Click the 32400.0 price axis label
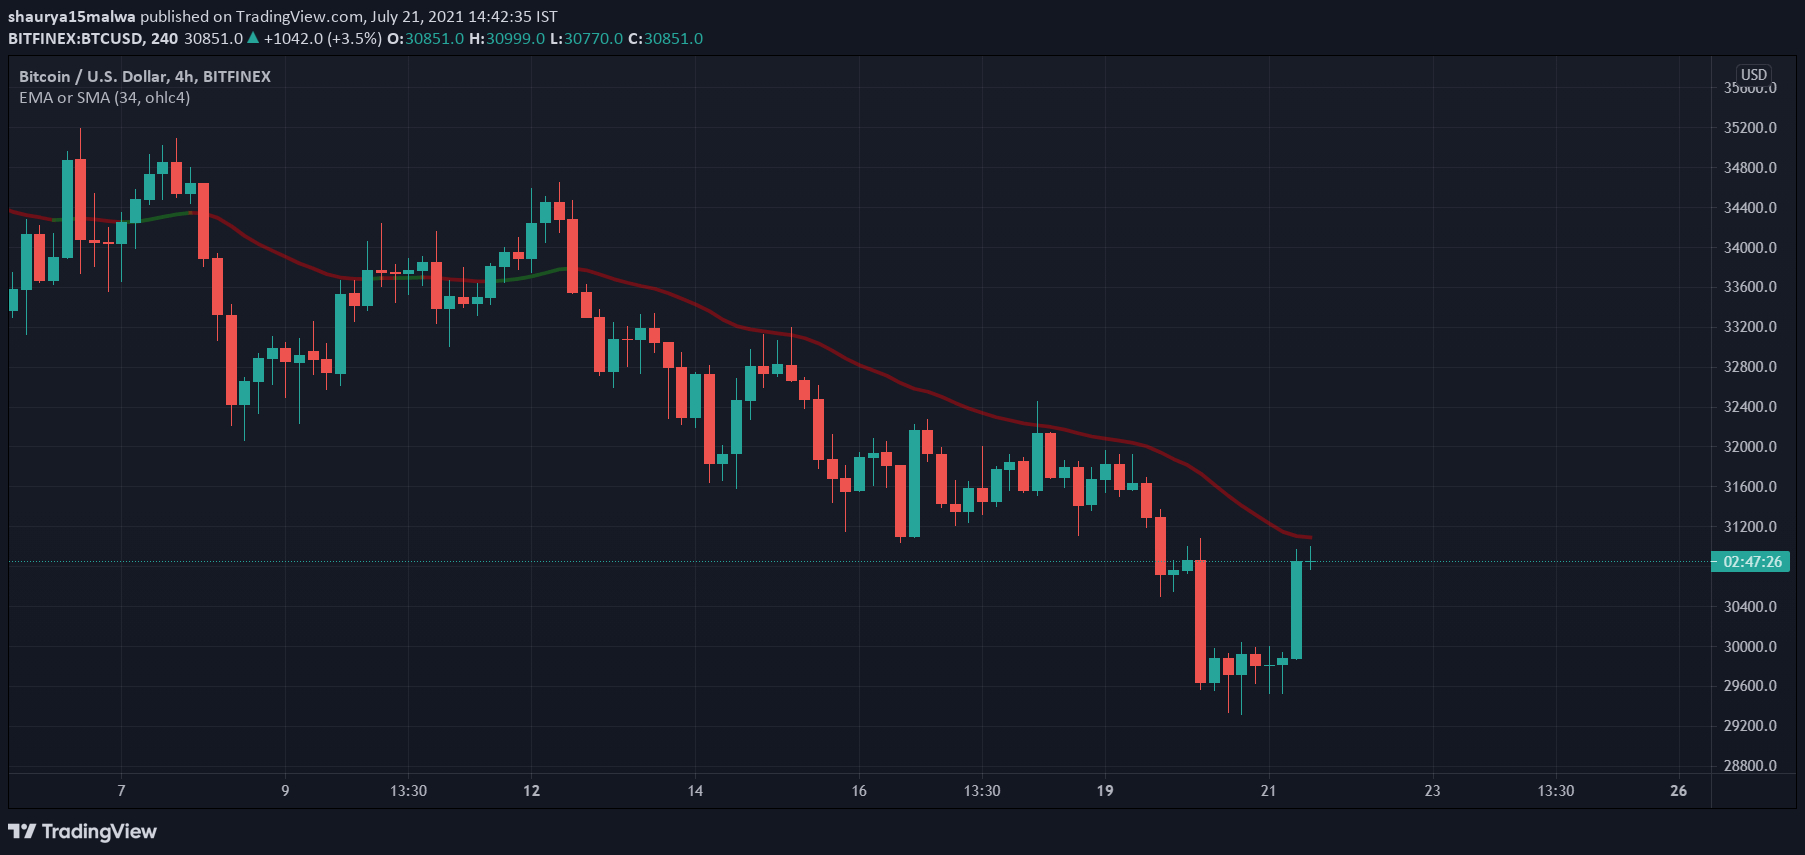The image size is (1805, 855). tap(1750, 407)
